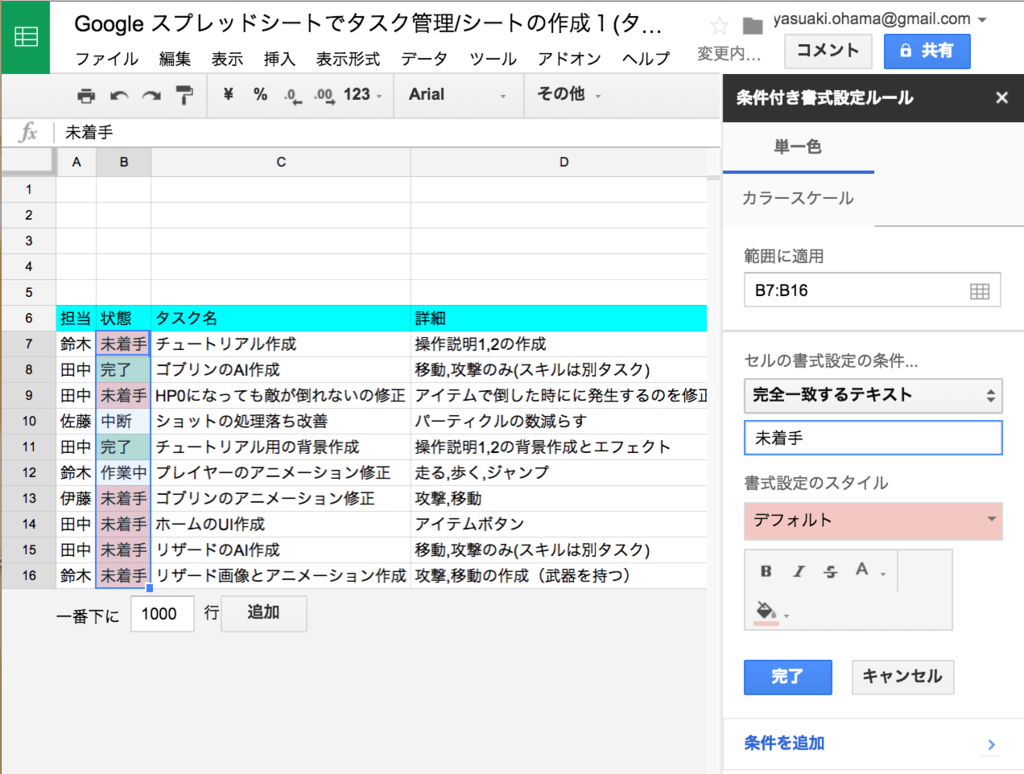Click the B7:B16 range input field
Viewport: 1024px width, 774px height.
(872, 291)
